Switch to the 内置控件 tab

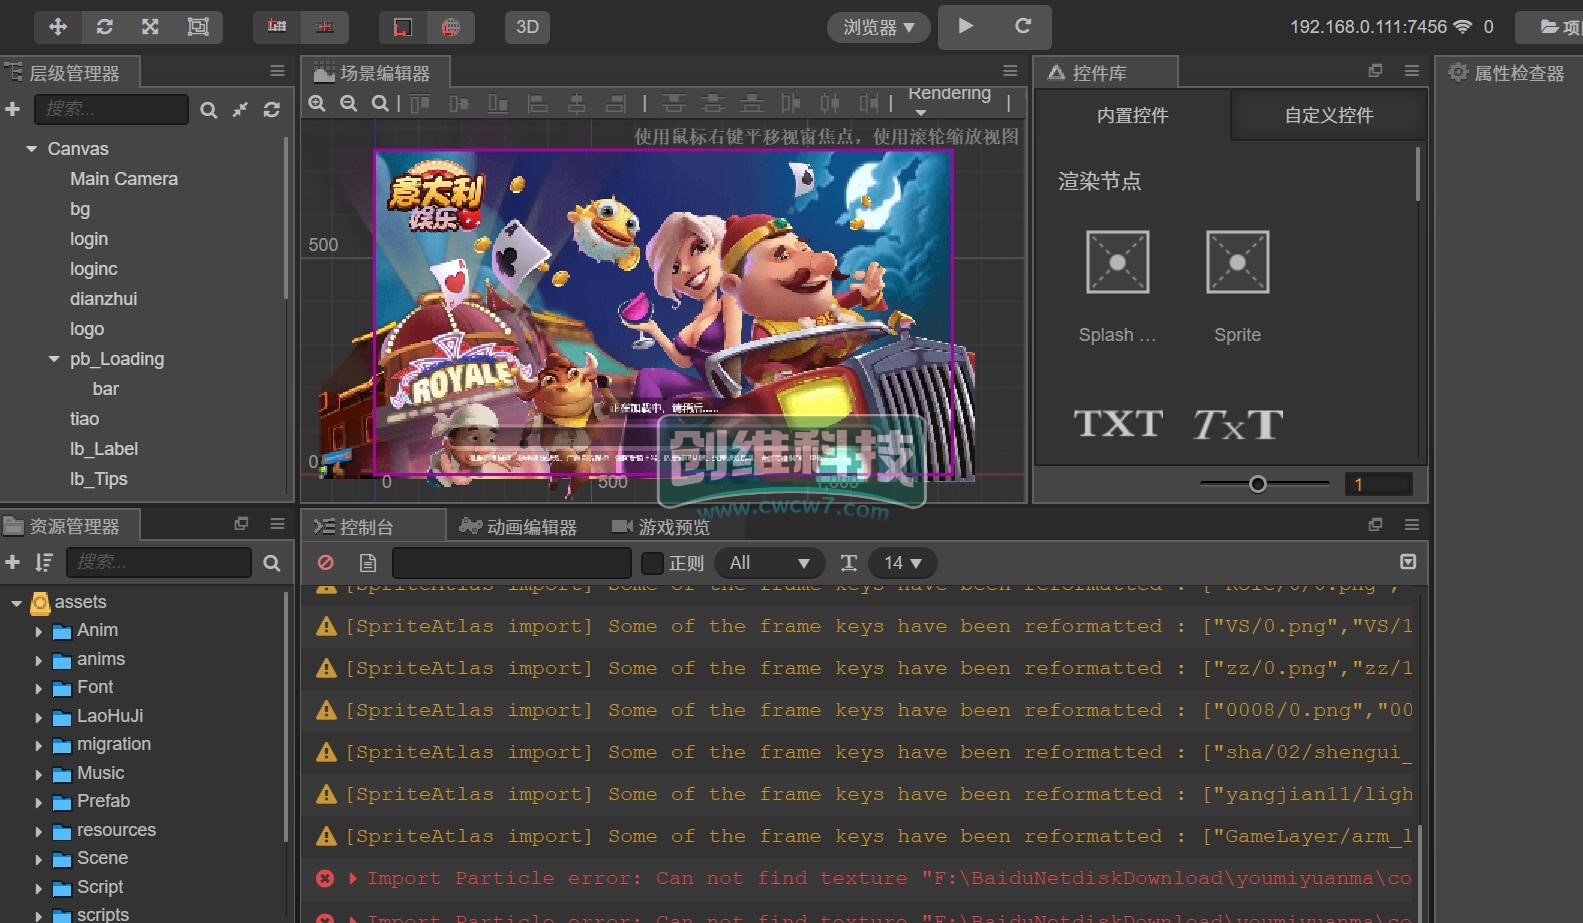coord(1132,115)
